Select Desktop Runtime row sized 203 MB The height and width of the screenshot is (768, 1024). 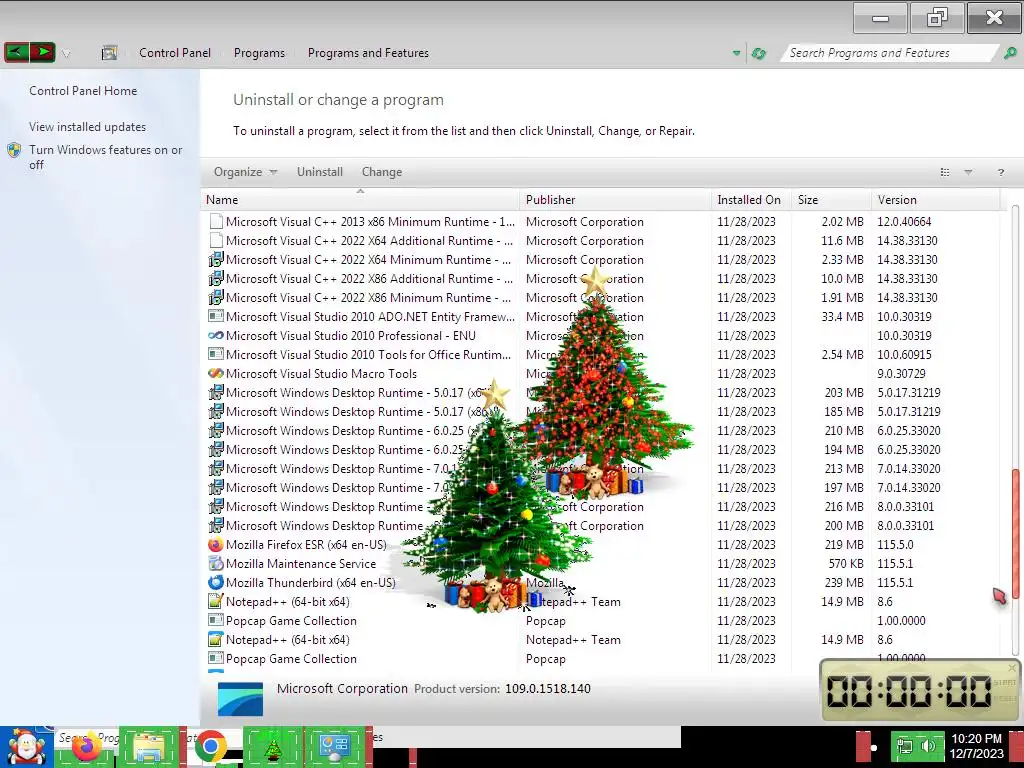pyautogui.click(x=601, y=392)
